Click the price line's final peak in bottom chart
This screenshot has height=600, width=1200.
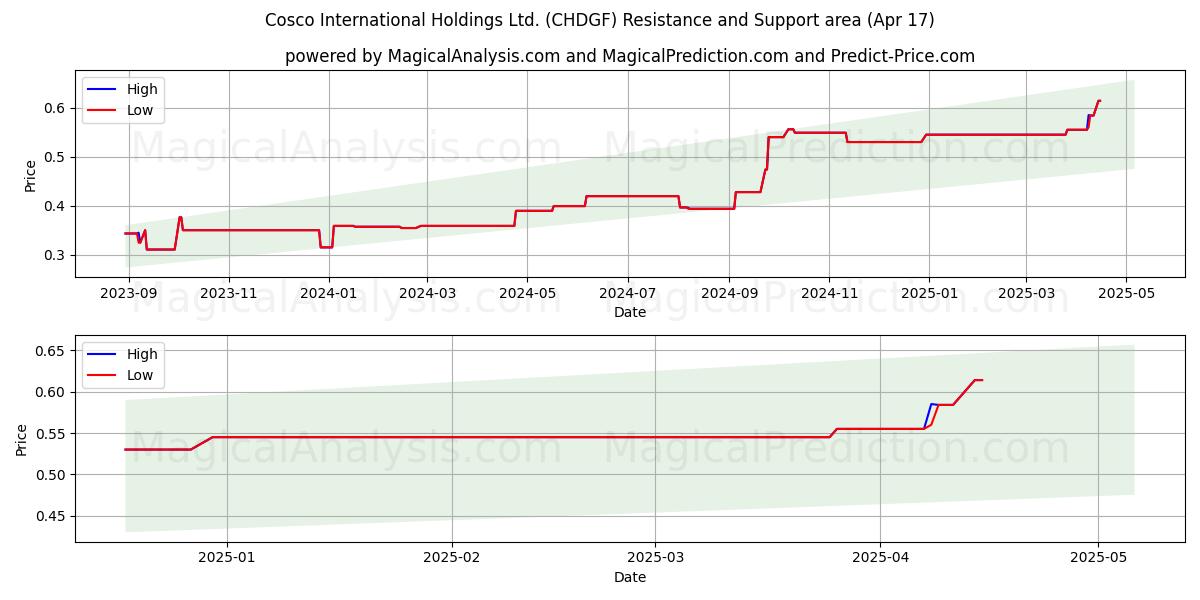tap(978, 380)
